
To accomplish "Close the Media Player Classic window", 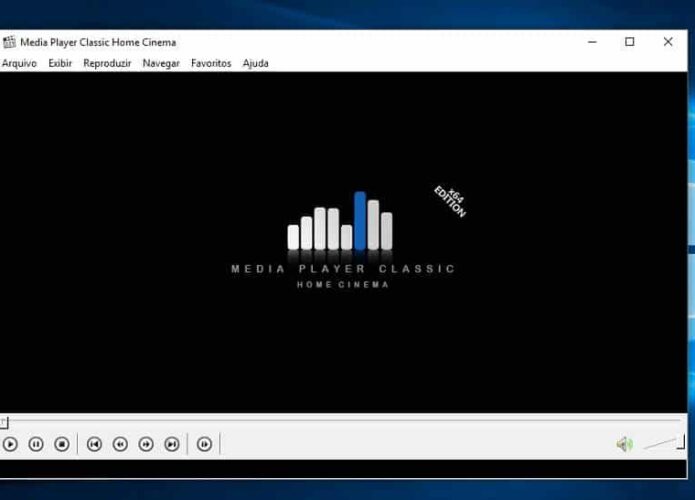I will [x=668, y=42].
